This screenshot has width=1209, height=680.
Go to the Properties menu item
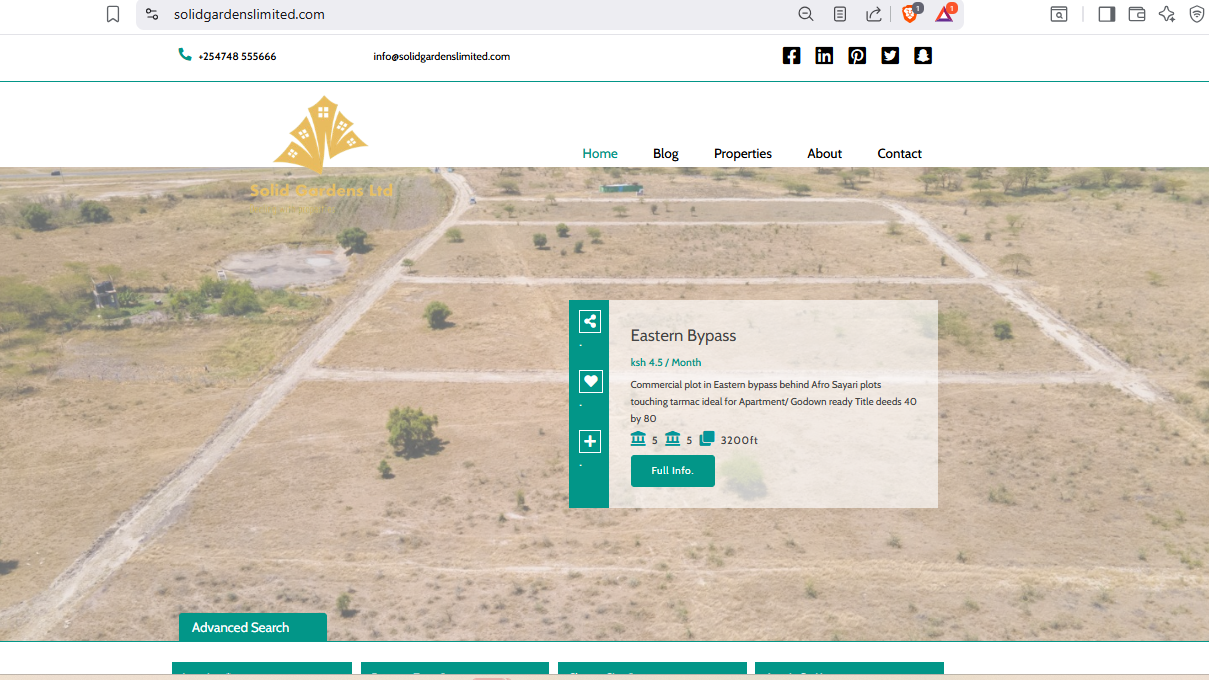742,153
